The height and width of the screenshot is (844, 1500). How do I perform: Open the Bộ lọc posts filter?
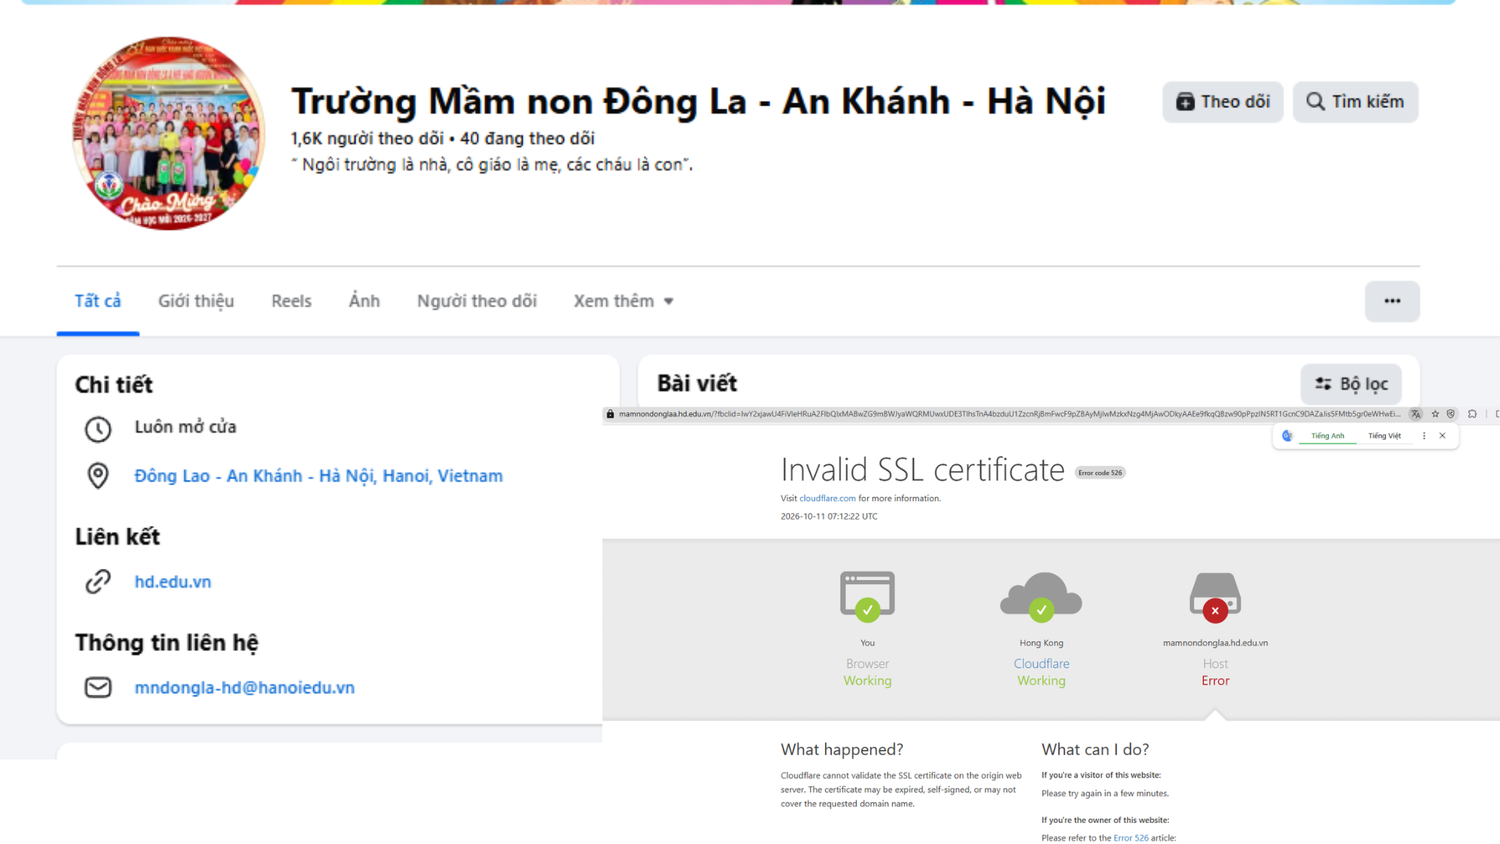tap(1351, 384)
